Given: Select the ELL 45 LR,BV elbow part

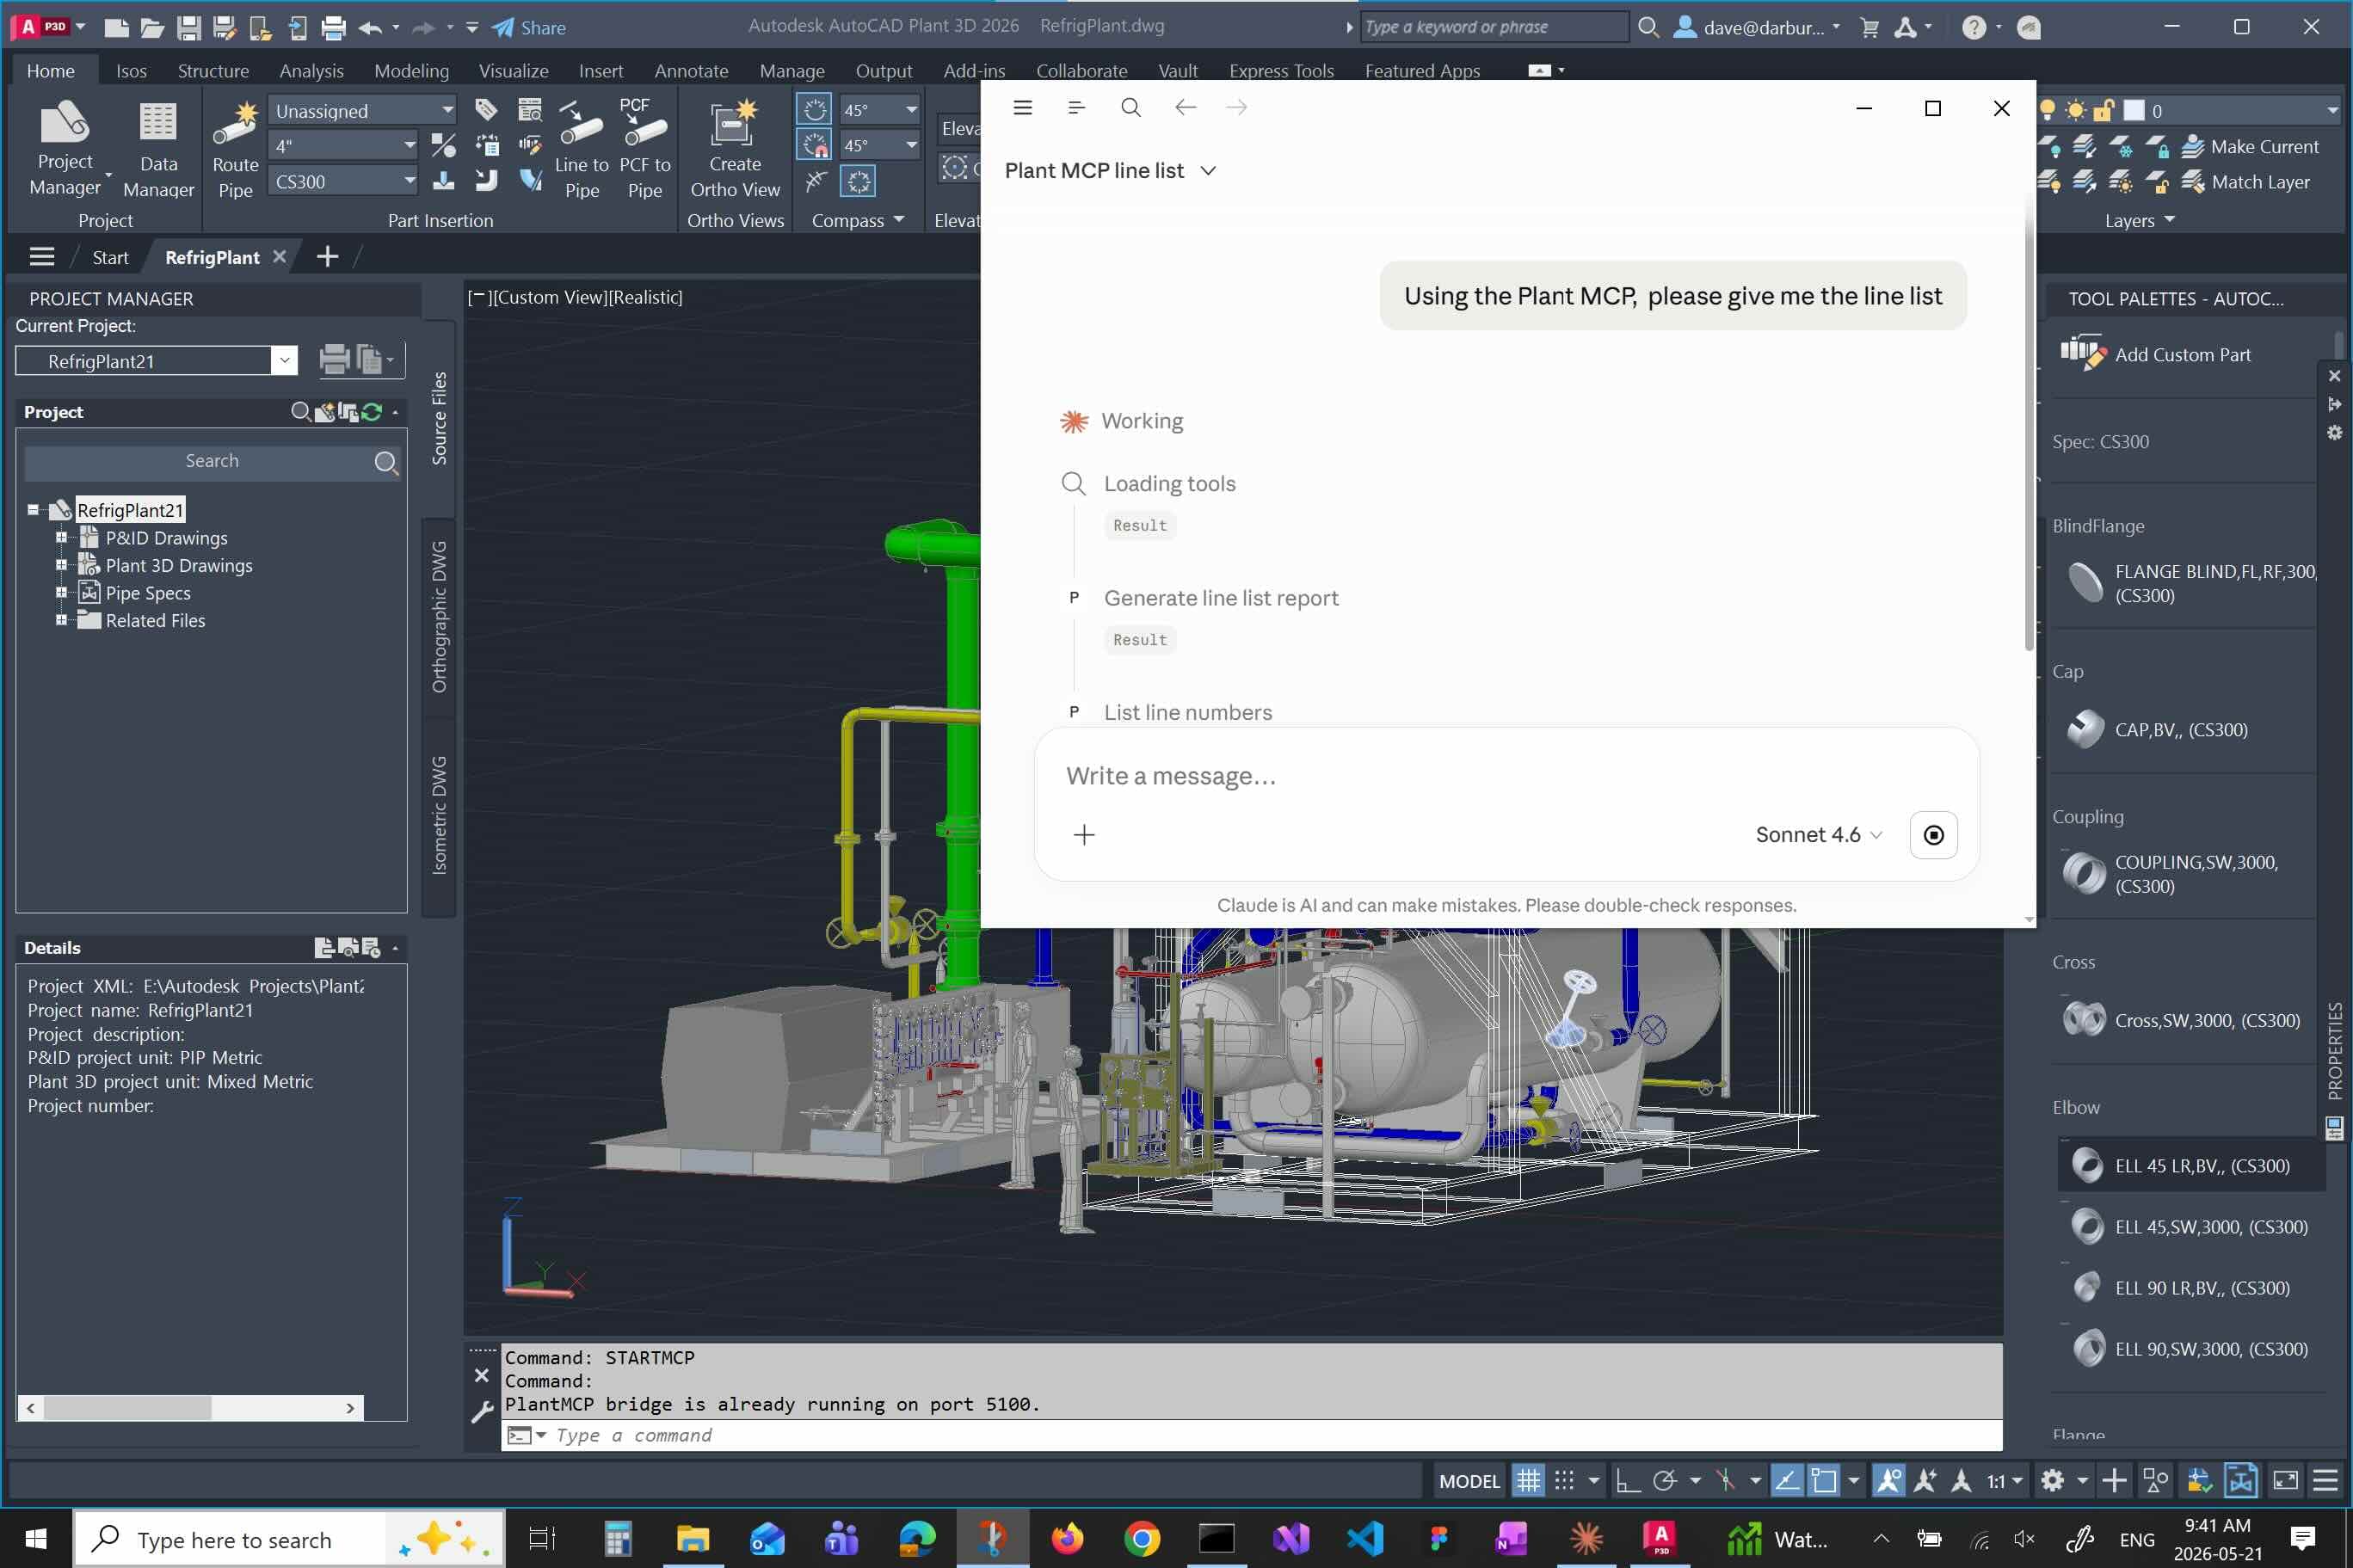Looking at the screenshot, I should tap(2191, 1165).
